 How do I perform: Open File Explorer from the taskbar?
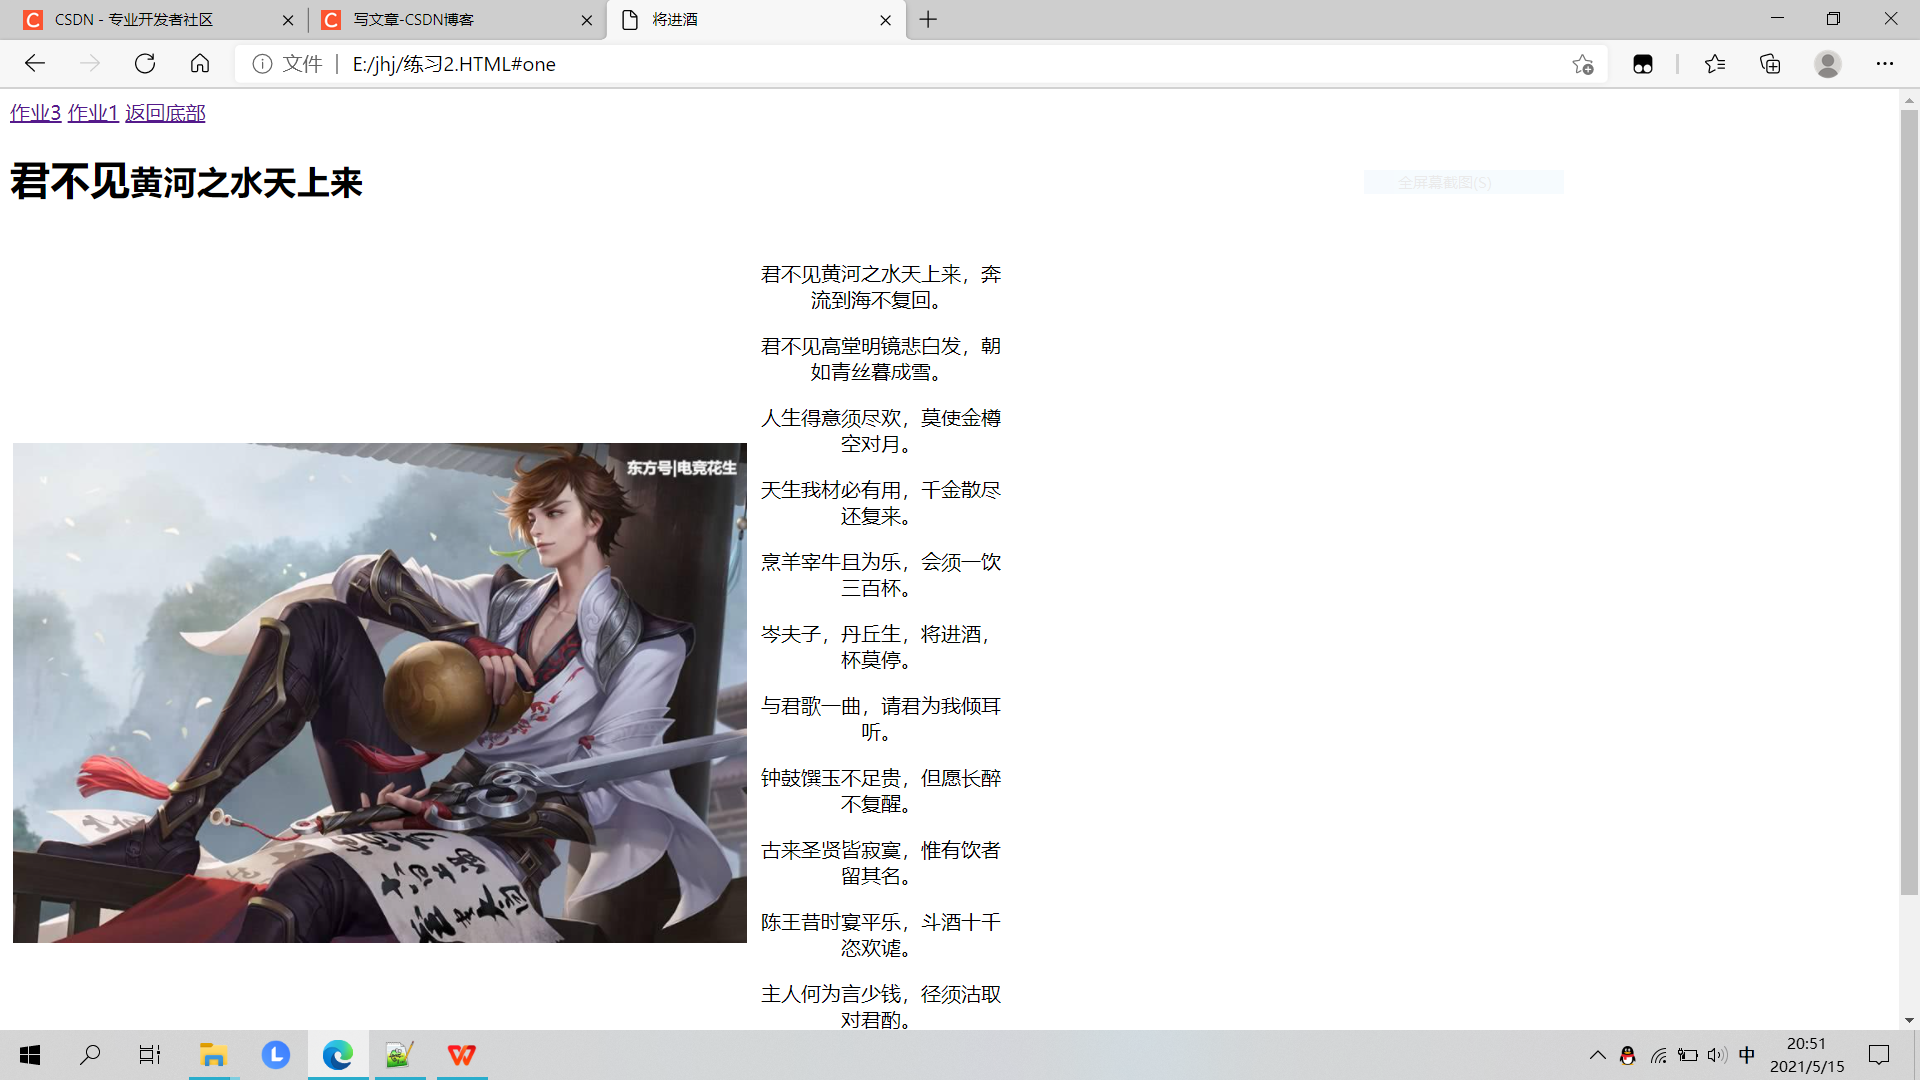point(213,1055)
